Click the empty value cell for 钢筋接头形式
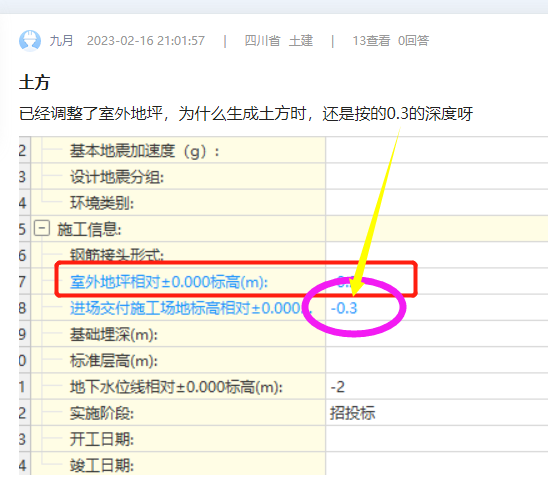 (x=437, y=255)
